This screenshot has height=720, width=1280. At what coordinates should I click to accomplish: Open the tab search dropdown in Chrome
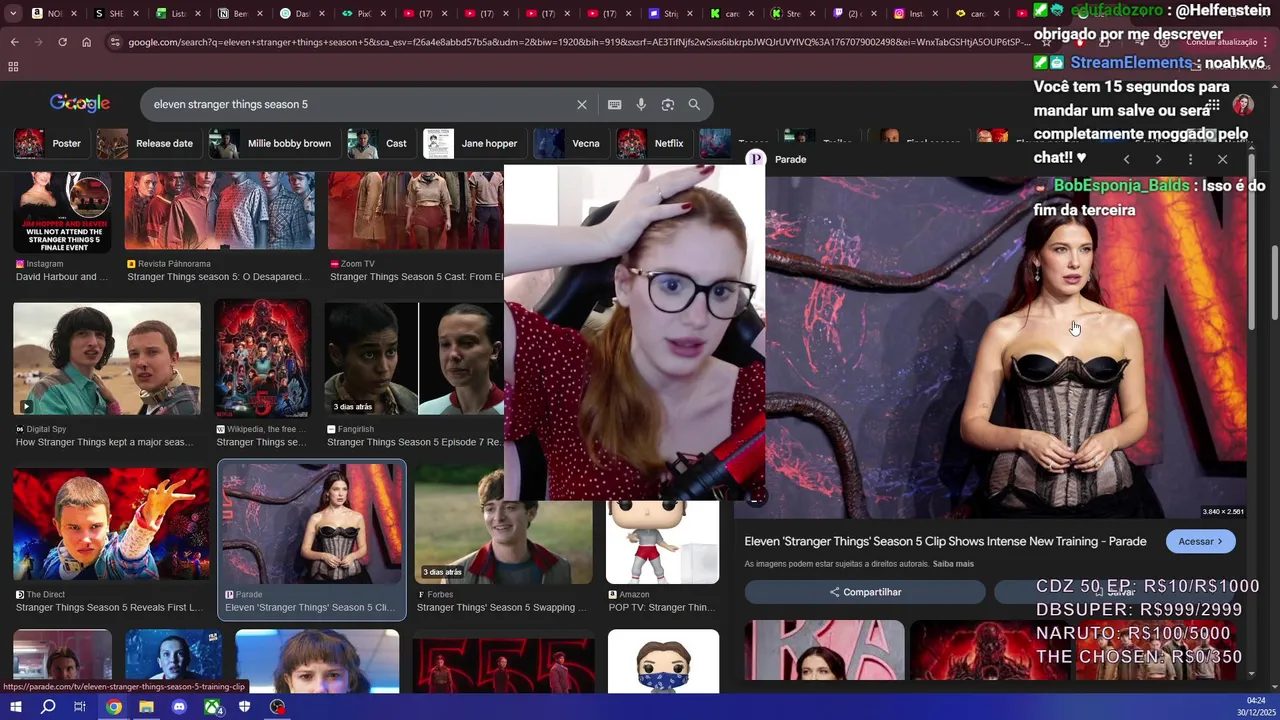click(x=13, y=14)
